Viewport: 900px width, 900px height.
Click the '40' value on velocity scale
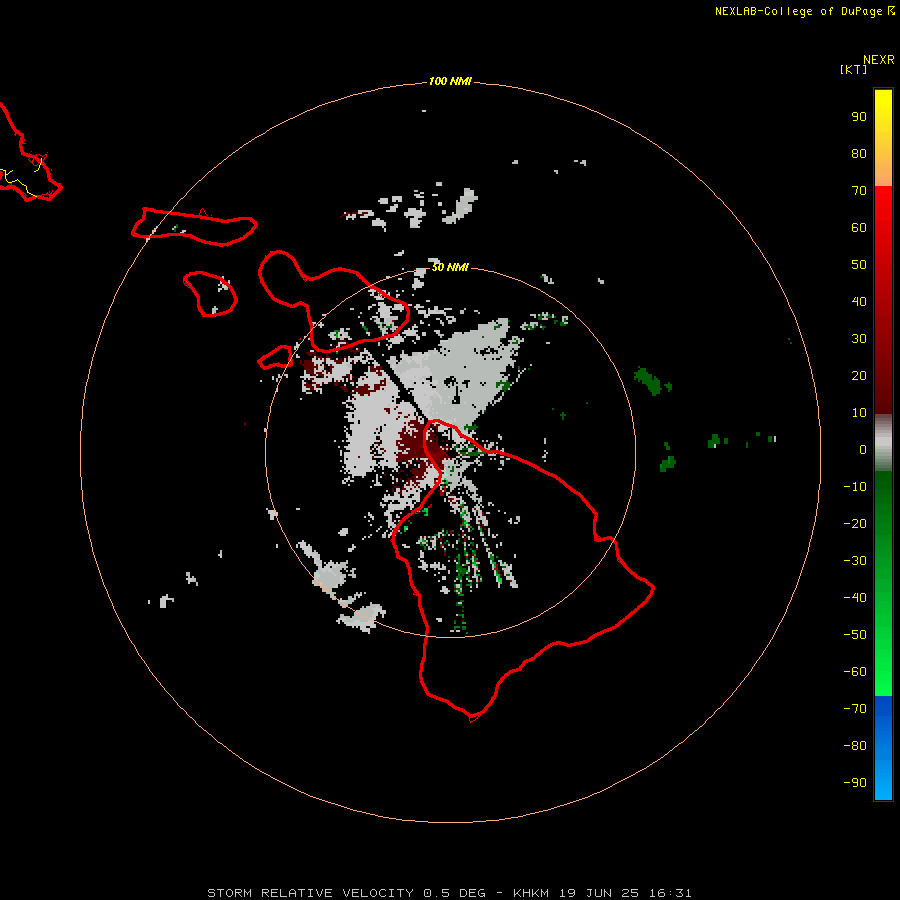859,302
